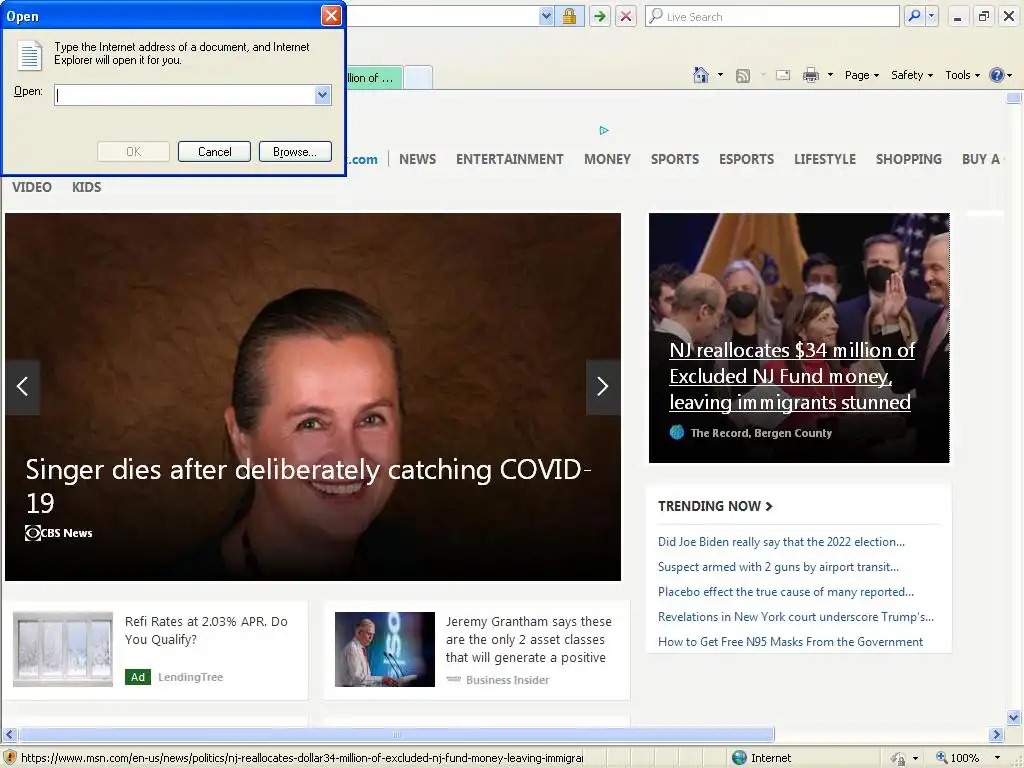The height and width of the screenshot is (768, 1024).
Task: Click the Refi Rates window ad thumbnail
Action: pyautogui.click(x=63, y=649)
